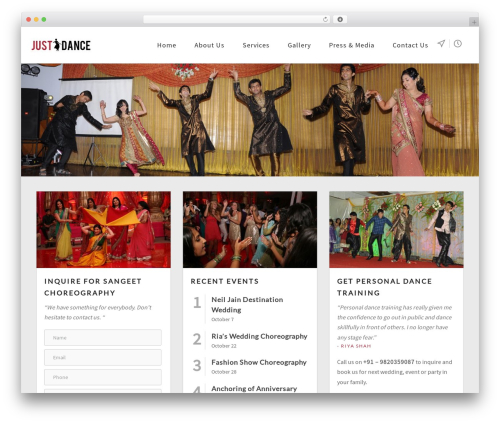Viewport: 500px width, 423px height.
Task: Open Services menu item
Action: 256,45
